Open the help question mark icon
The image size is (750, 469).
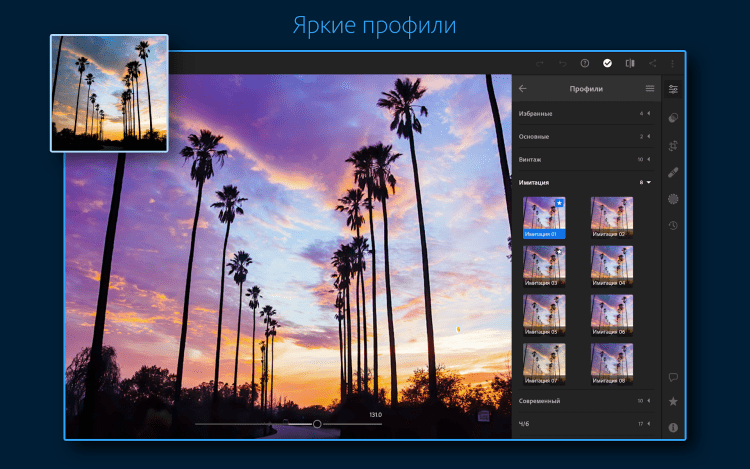click(x=585, y=63)
